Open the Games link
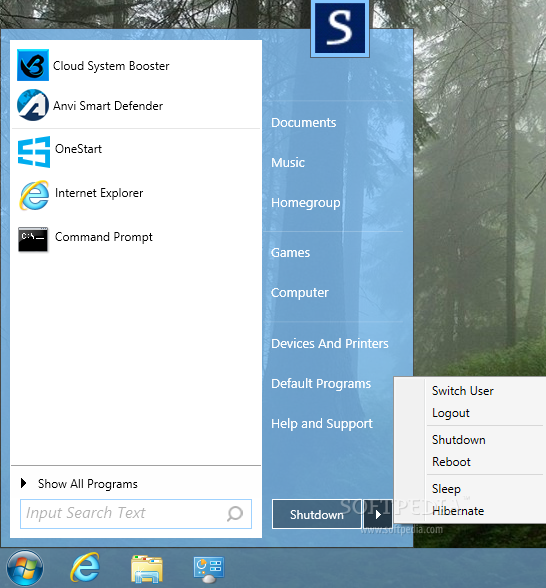 point(291,252)
